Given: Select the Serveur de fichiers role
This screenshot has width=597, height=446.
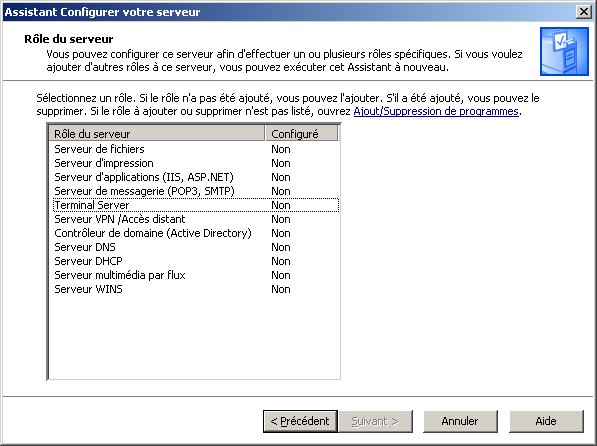Looking at the screenshot, I should (x=195, y=149).
